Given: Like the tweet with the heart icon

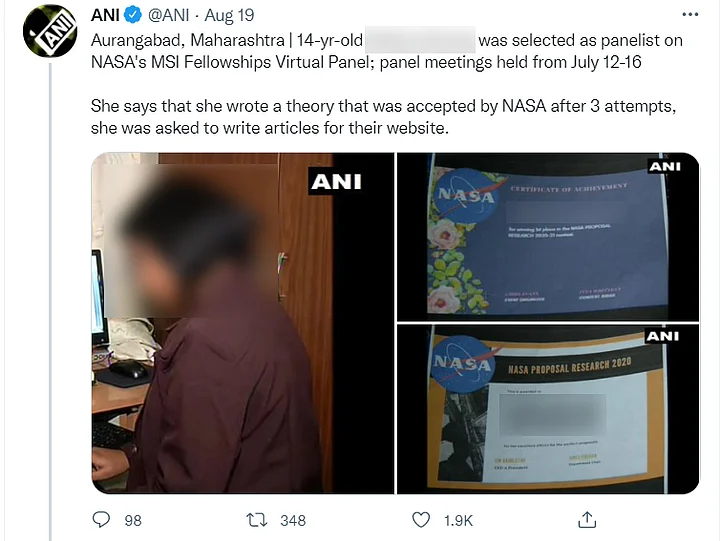Looking at the screenshot, I should point(421,520).
